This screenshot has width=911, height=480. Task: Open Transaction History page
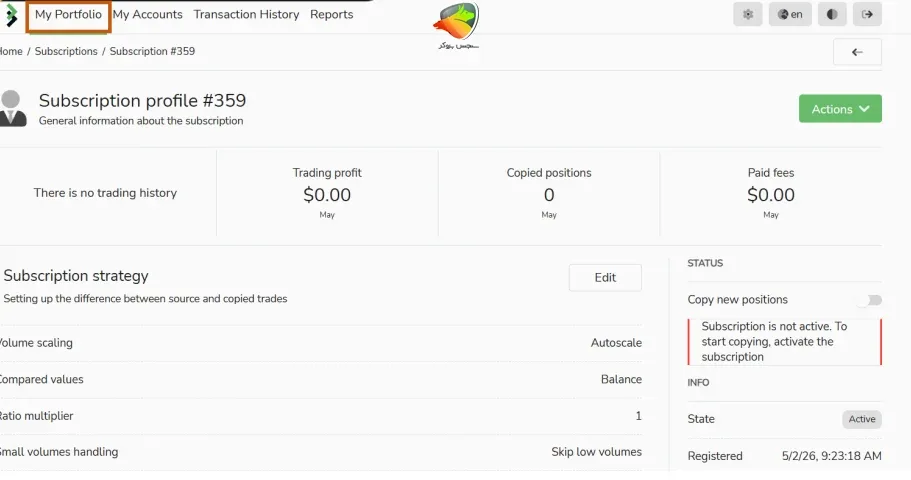tap(246, 15)
